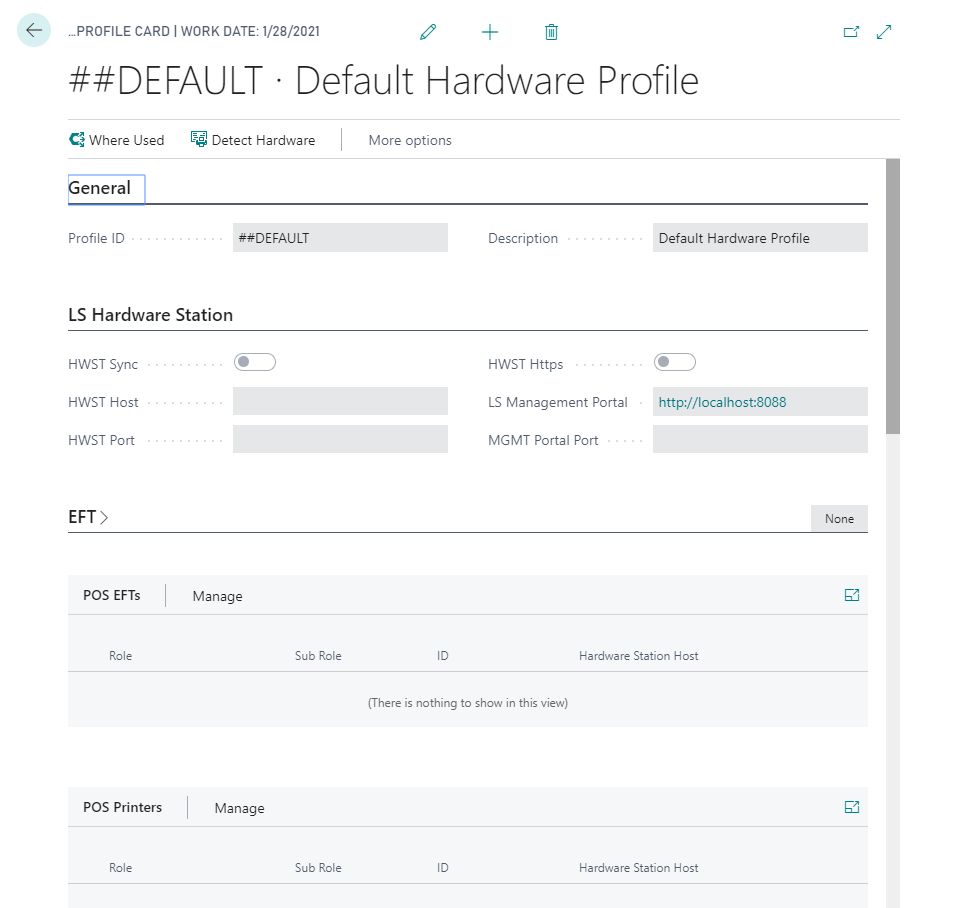Click the expand to full screen icon
The image size is (962, 908).
[x=884, y=32]
